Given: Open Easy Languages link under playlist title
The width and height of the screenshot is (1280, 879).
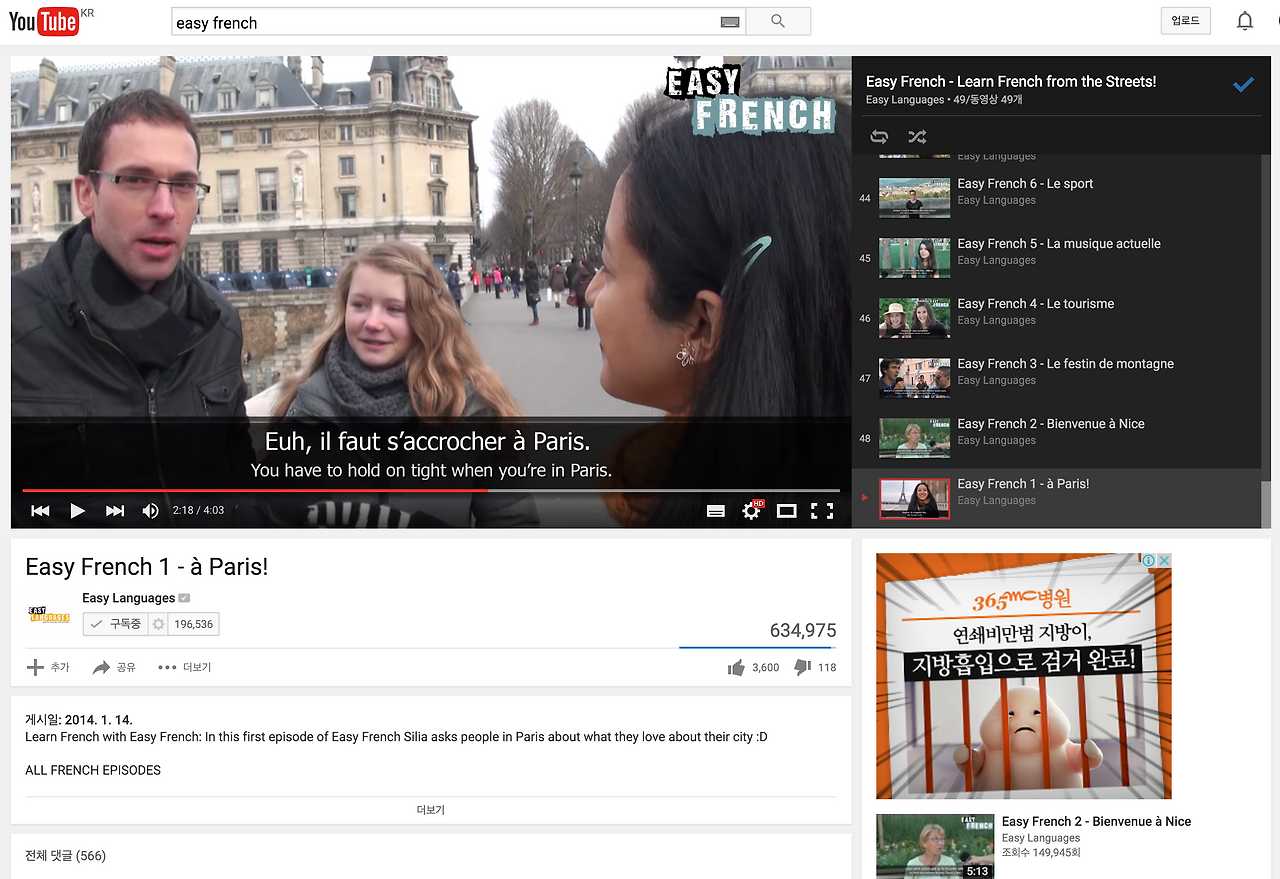Looking at the screenshot, I should click(x=905, y=100).
